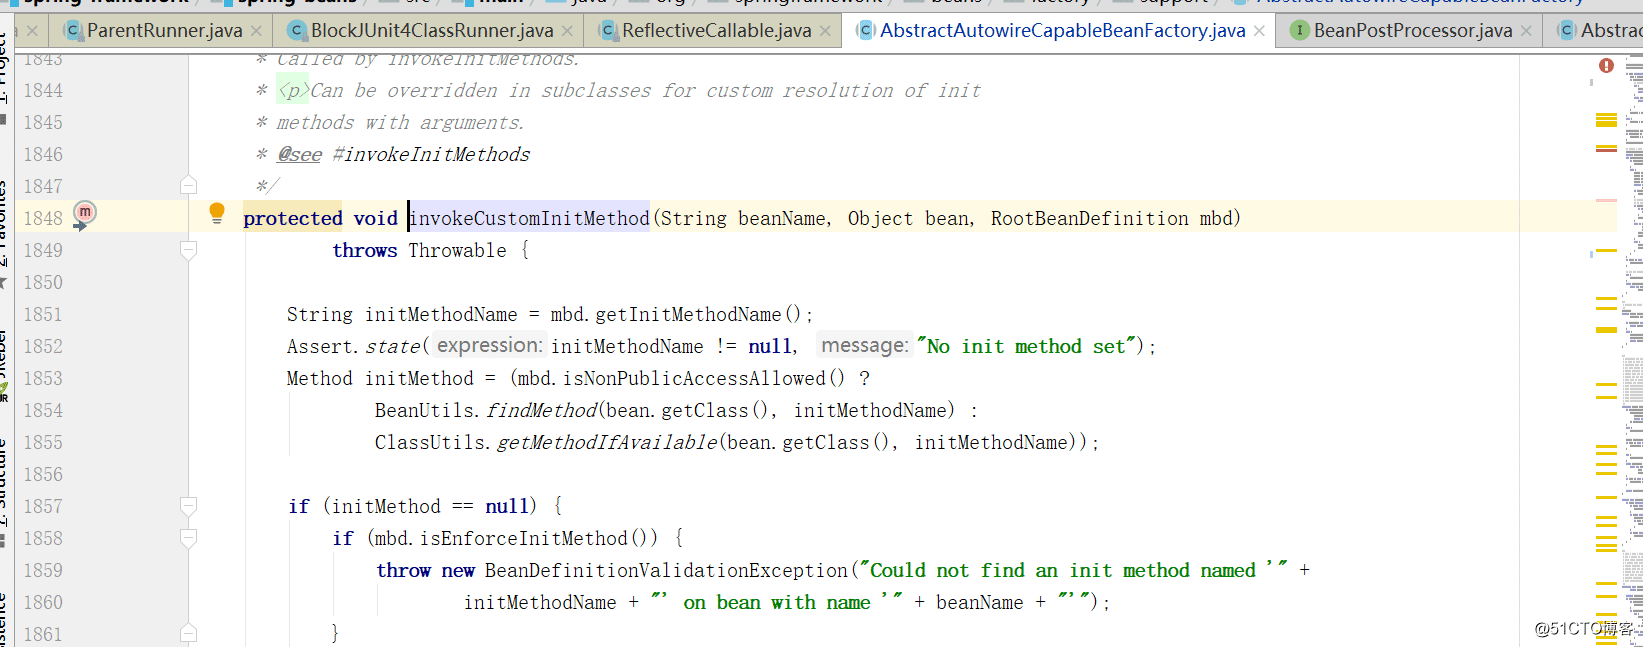The width and height of the screenshot is (1643, 647).
Task: Click the class icon on the ParentRunner.java tab
Action: [x=72, y=31]
